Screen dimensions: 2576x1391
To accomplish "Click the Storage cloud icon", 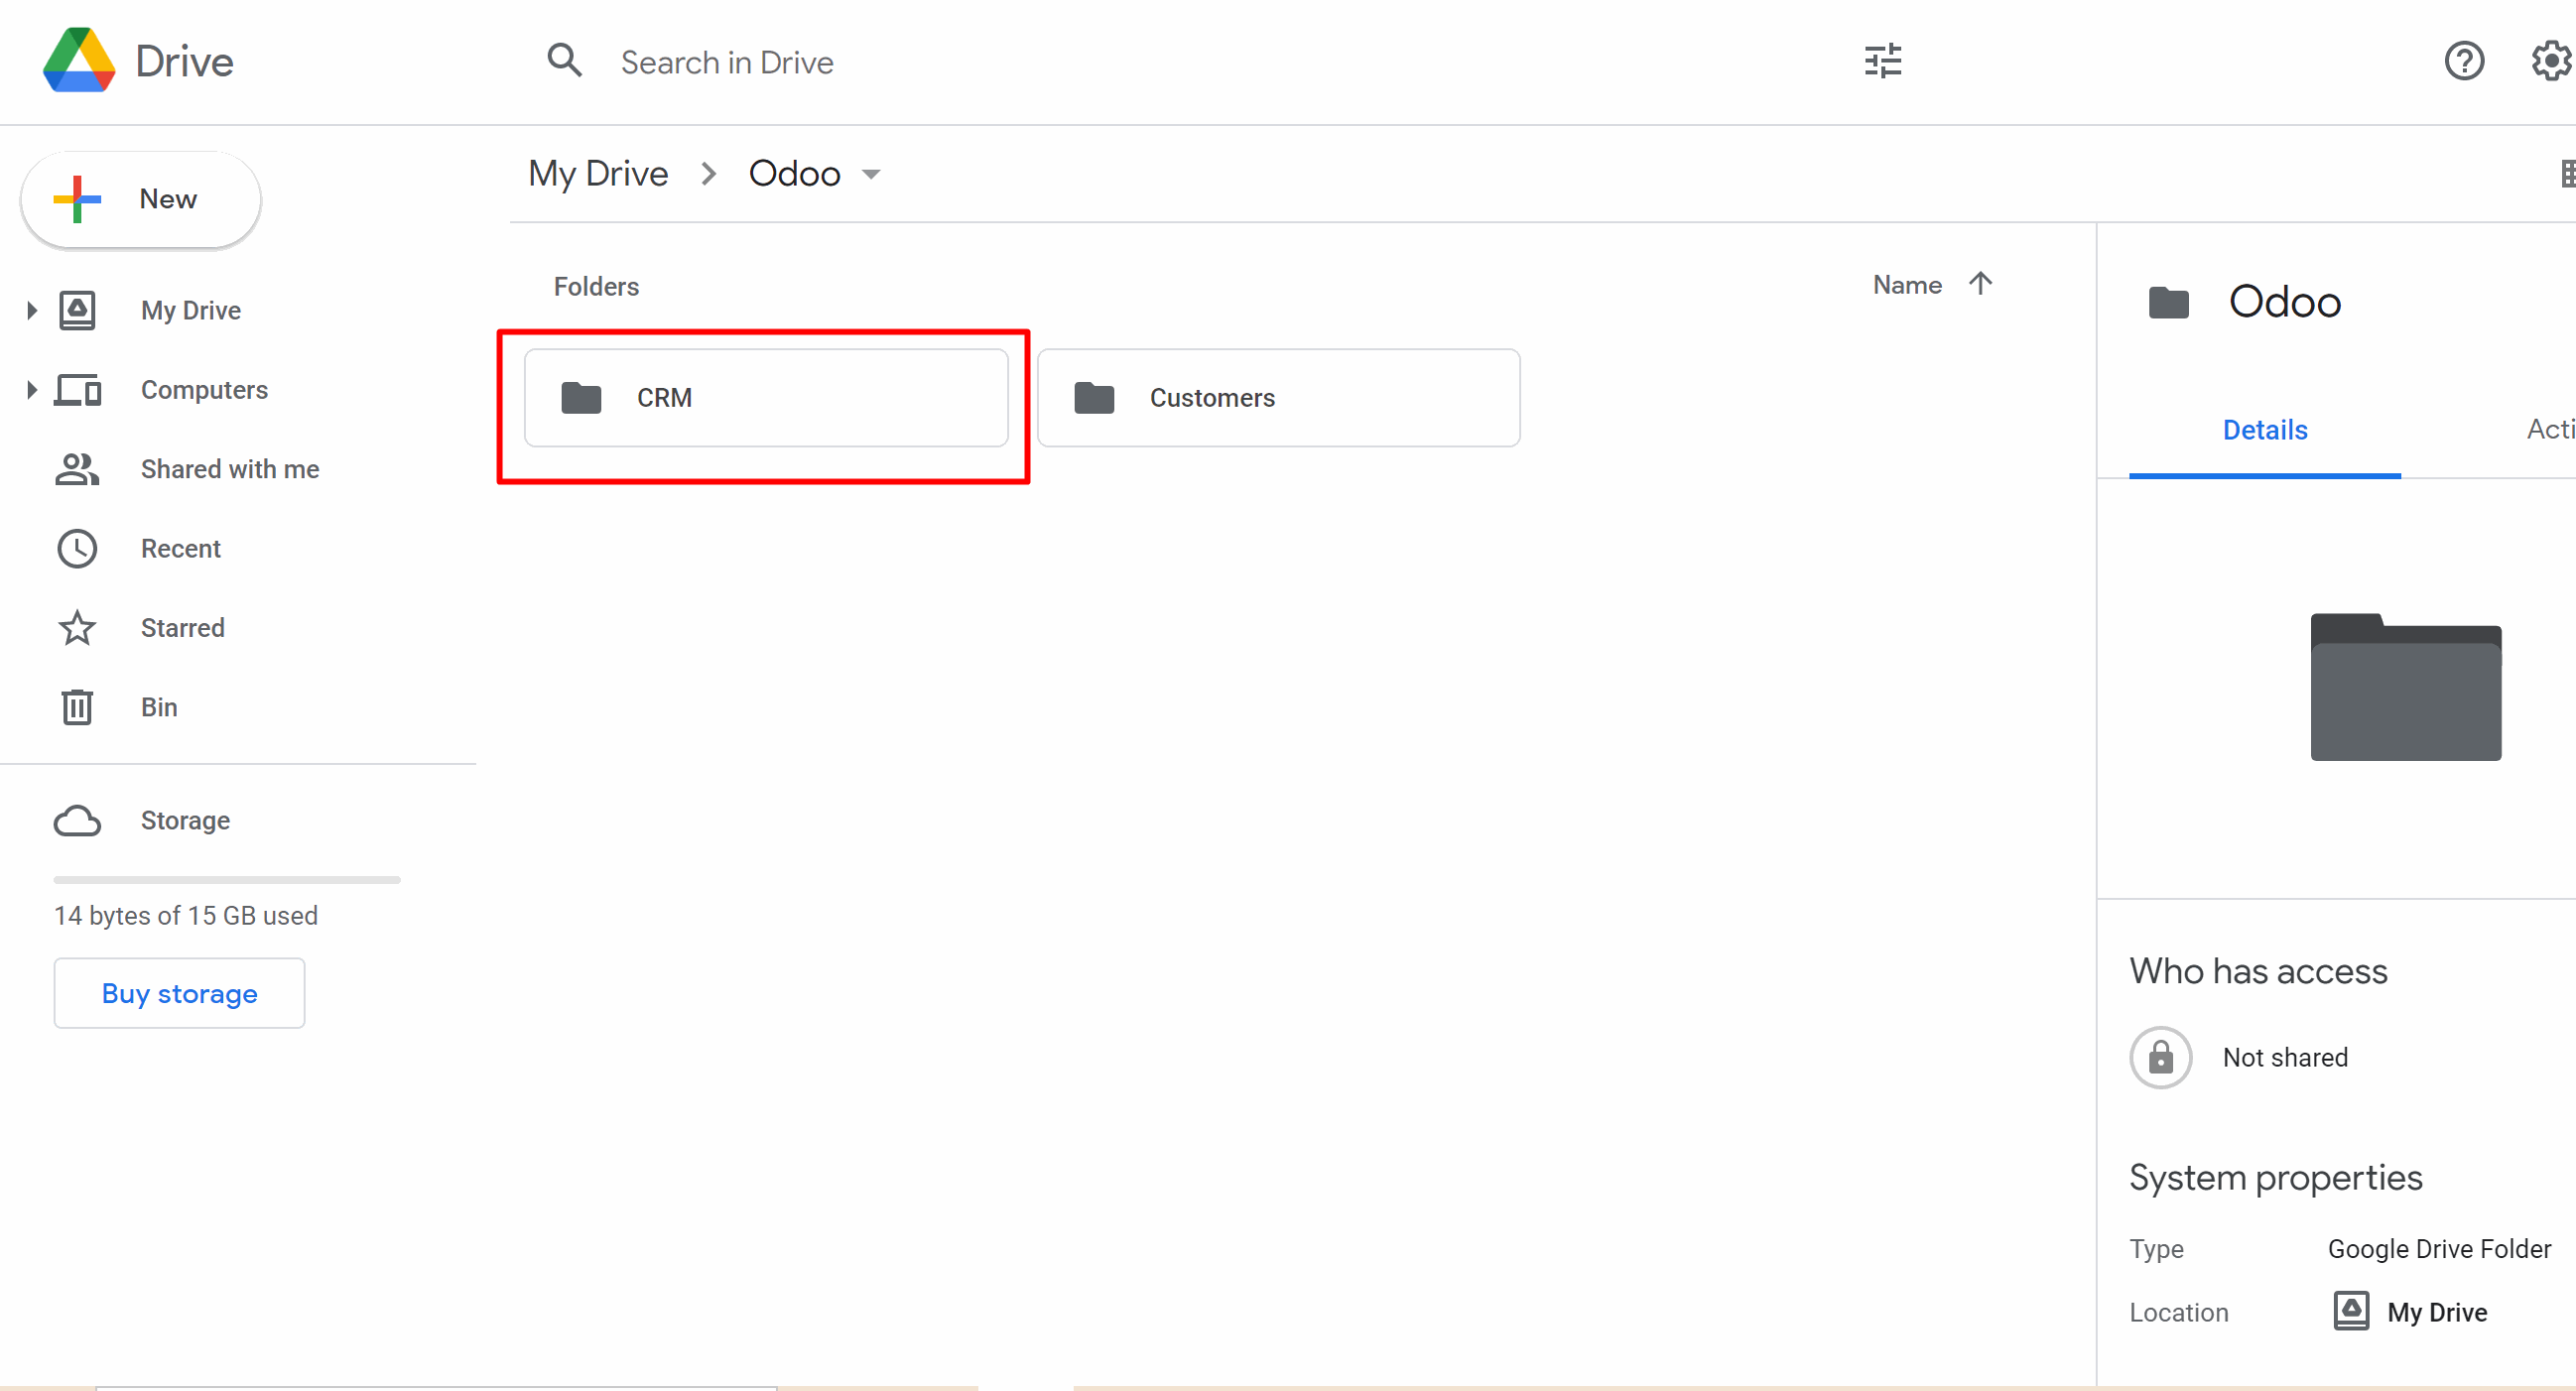I will pos(77,820).
